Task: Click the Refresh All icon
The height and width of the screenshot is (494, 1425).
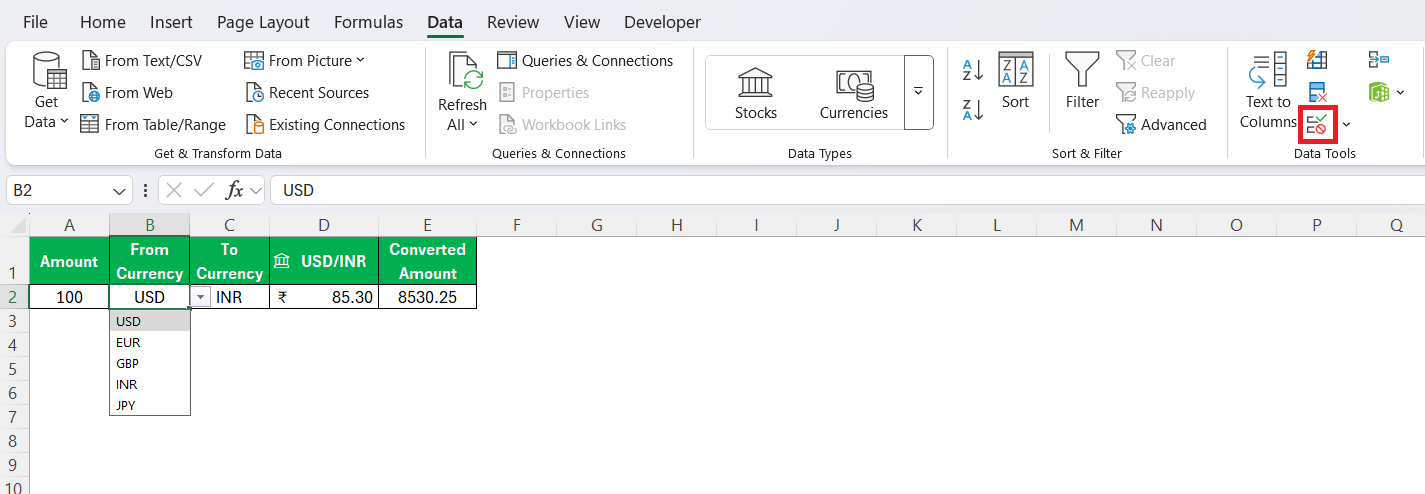Action: (x=465, y=71)
